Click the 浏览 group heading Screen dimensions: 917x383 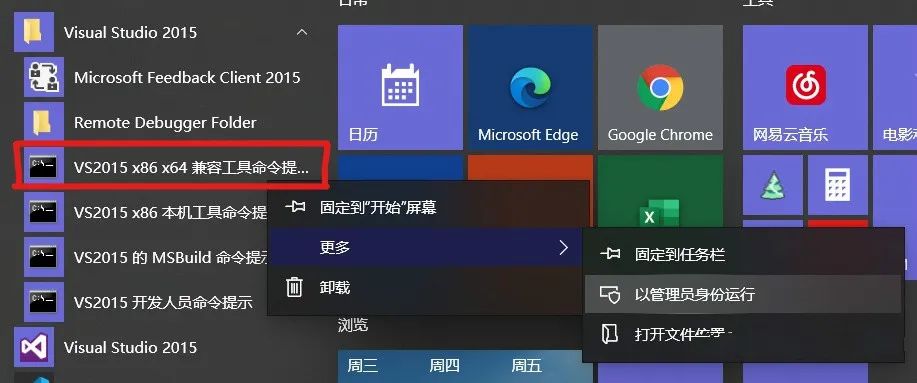[353, 325]
